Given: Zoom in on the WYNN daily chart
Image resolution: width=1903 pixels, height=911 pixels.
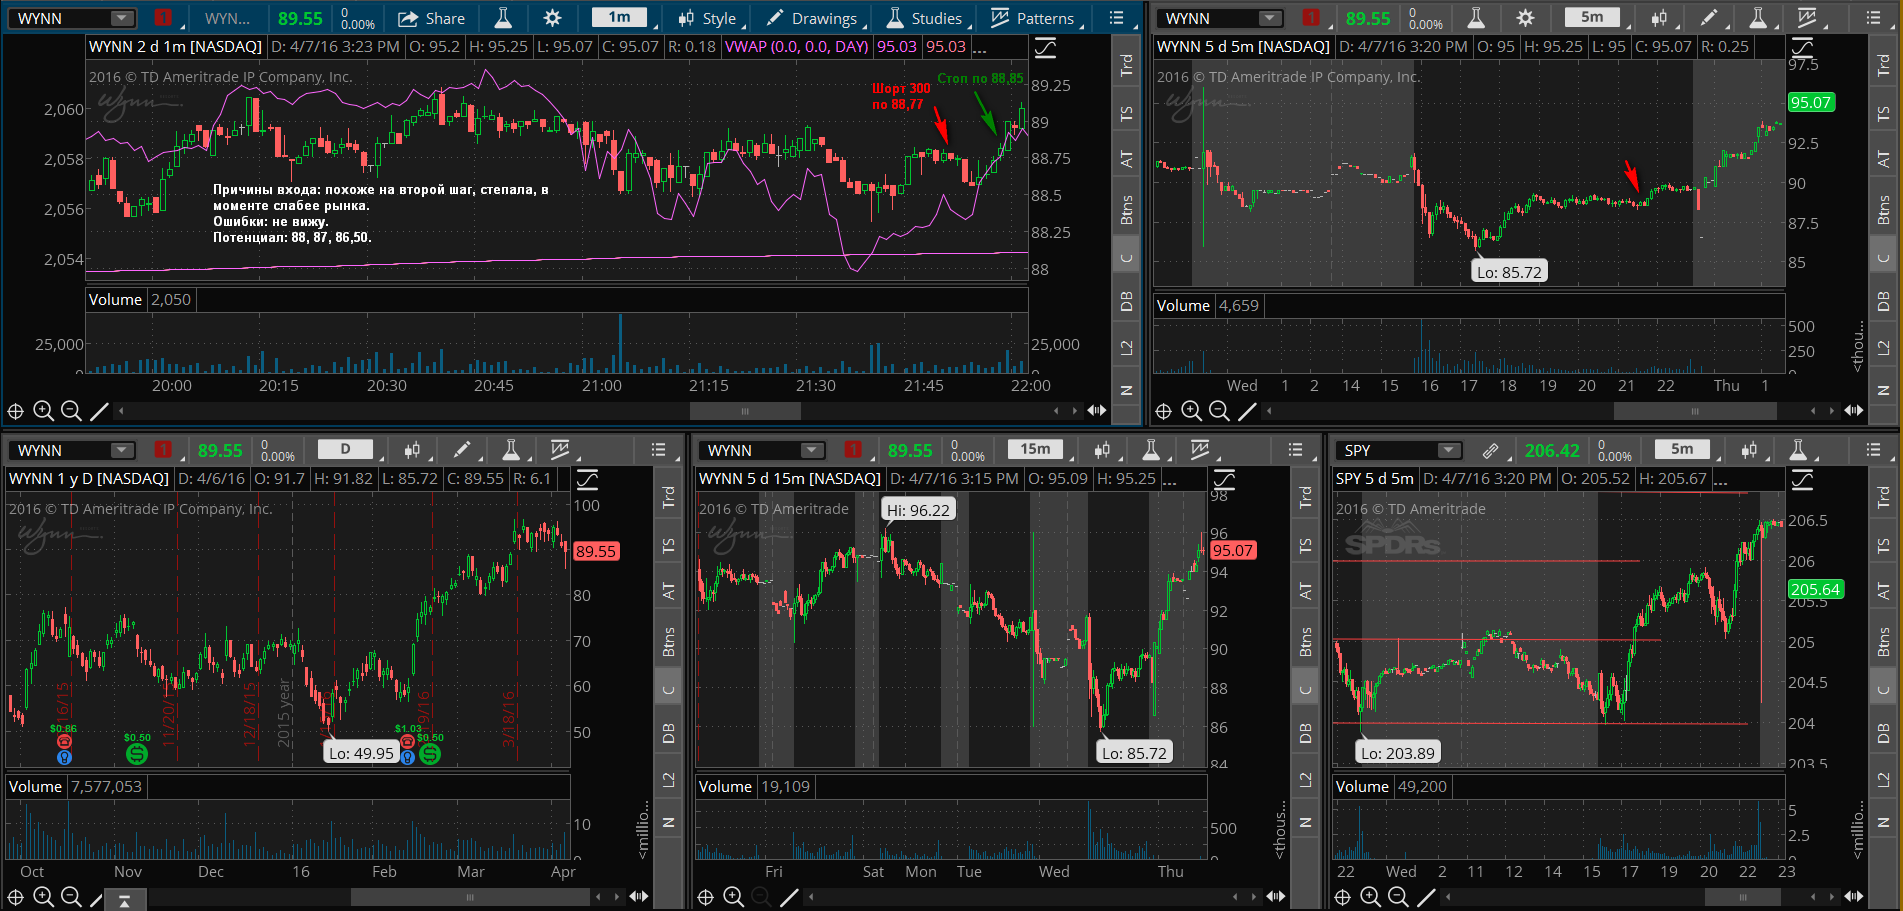Looking at the screenshot, I should point(43,896).
